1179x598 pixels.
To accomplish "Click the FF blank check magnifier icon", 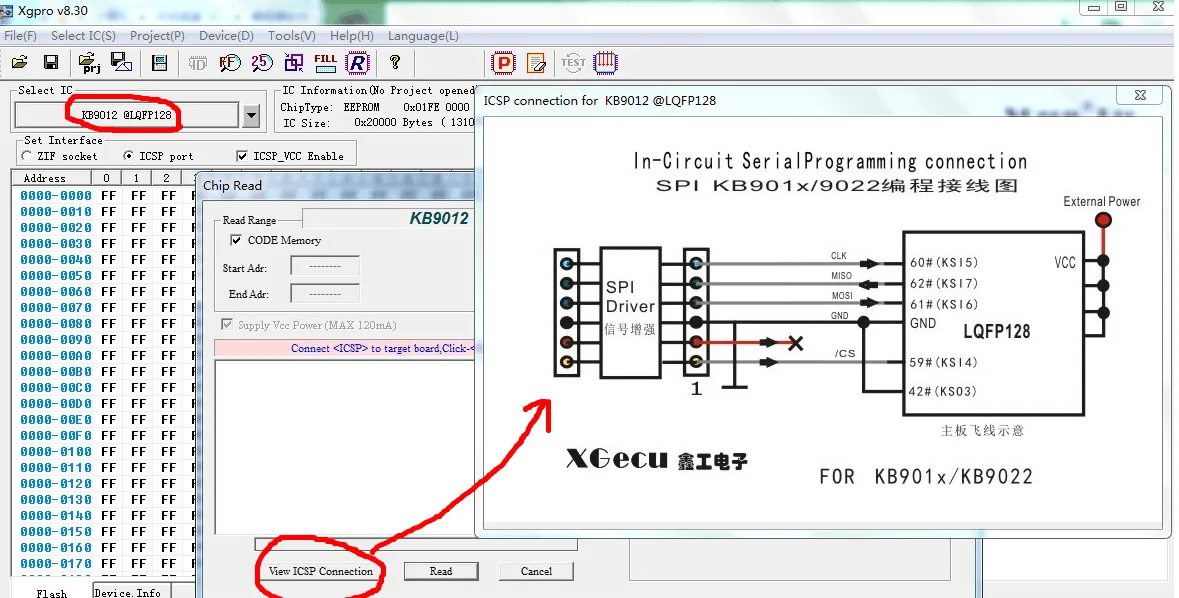I will 230,62.
